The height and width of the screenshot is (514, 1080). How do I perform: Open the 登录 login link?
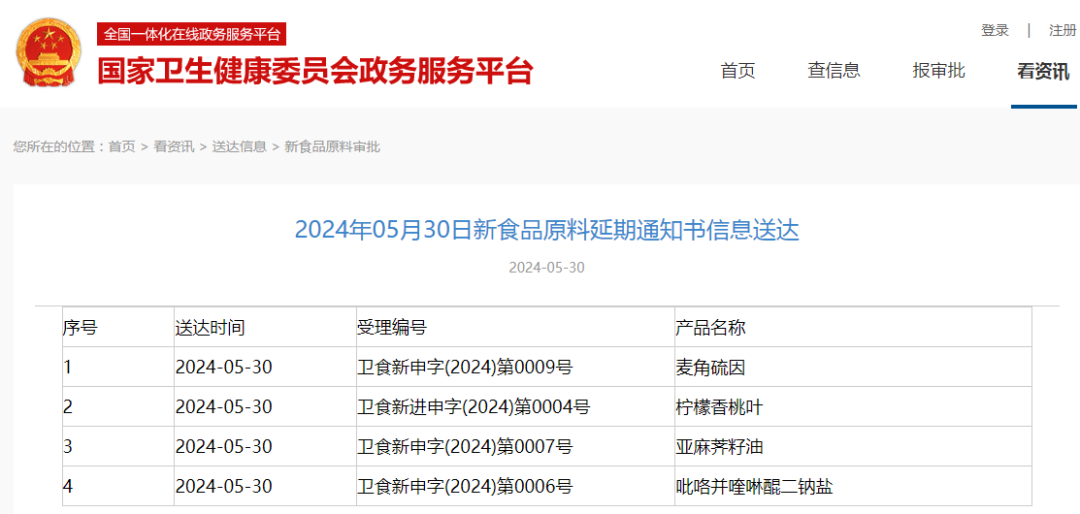pos(995,31)
